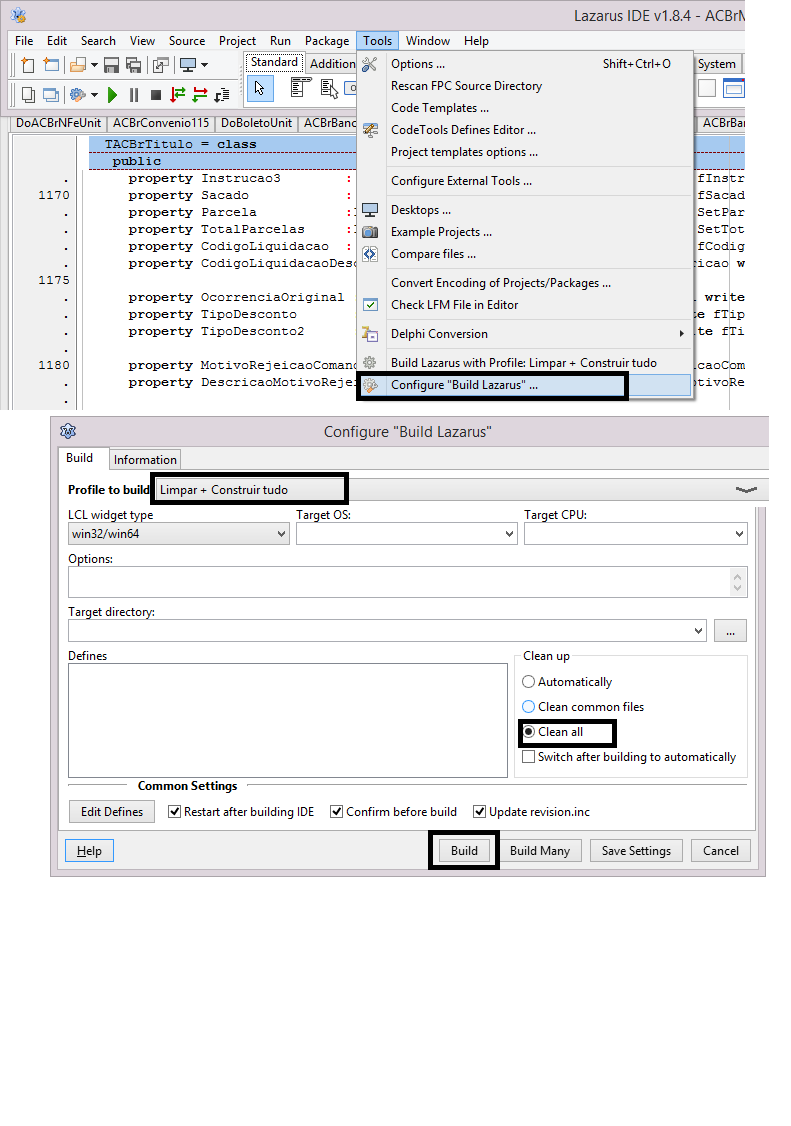
Task: Click the Compare files icon
Action: click(370, 254)
